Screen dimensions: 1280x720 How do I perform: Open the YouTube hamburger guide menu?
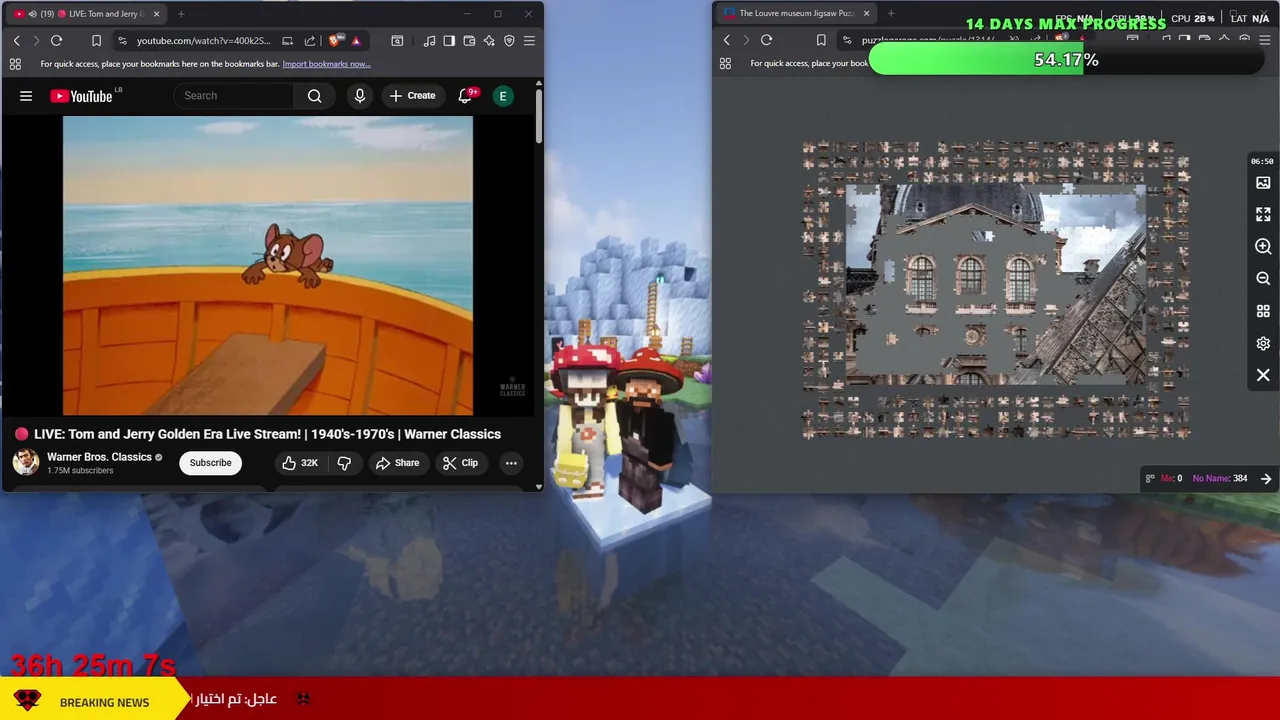(x=26, y=96)
